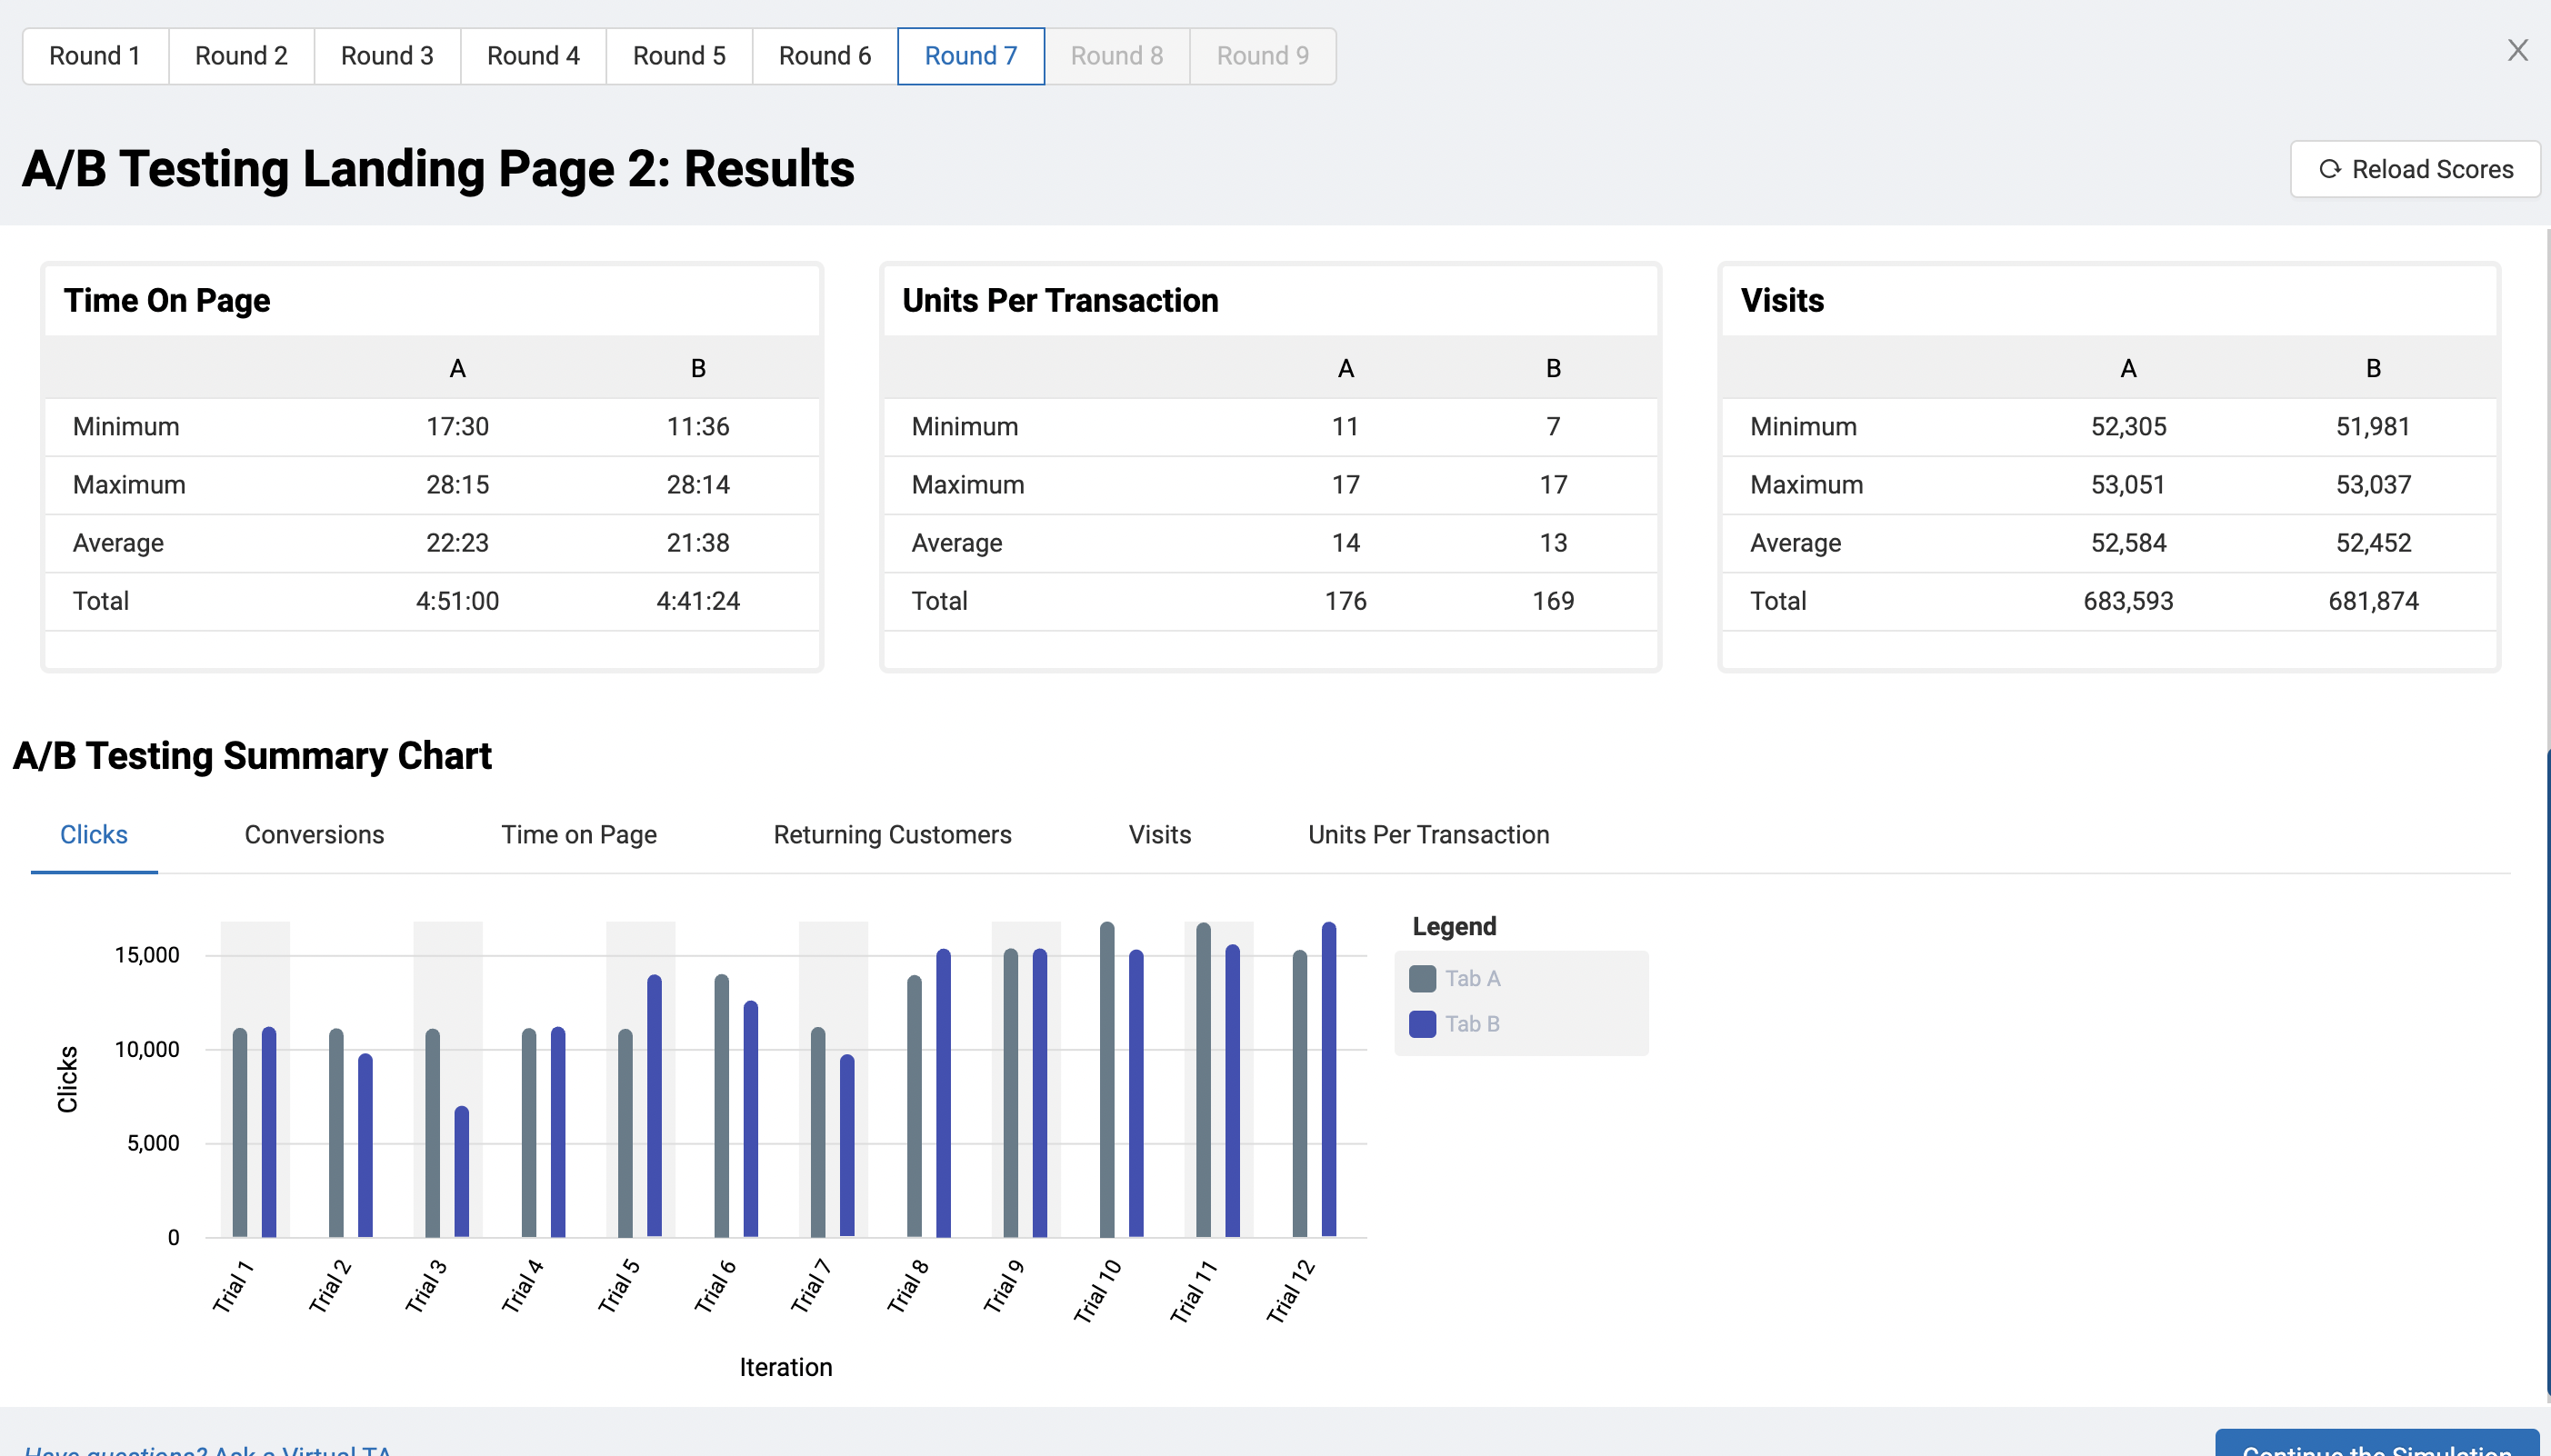Click the disabled Round 9 tab
Image resolution: width=2551 pixels, height=1456 pixels.
pyautogui.click(x=1263, y=56)
